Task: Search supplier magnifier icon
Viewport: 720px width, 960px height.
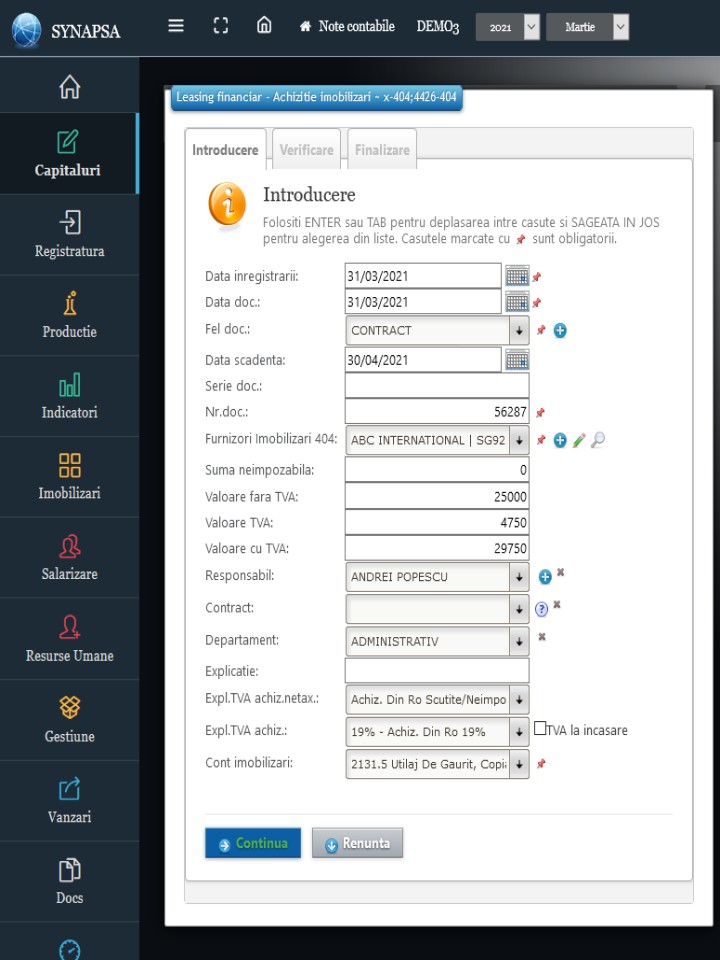Action: [598, 440]
